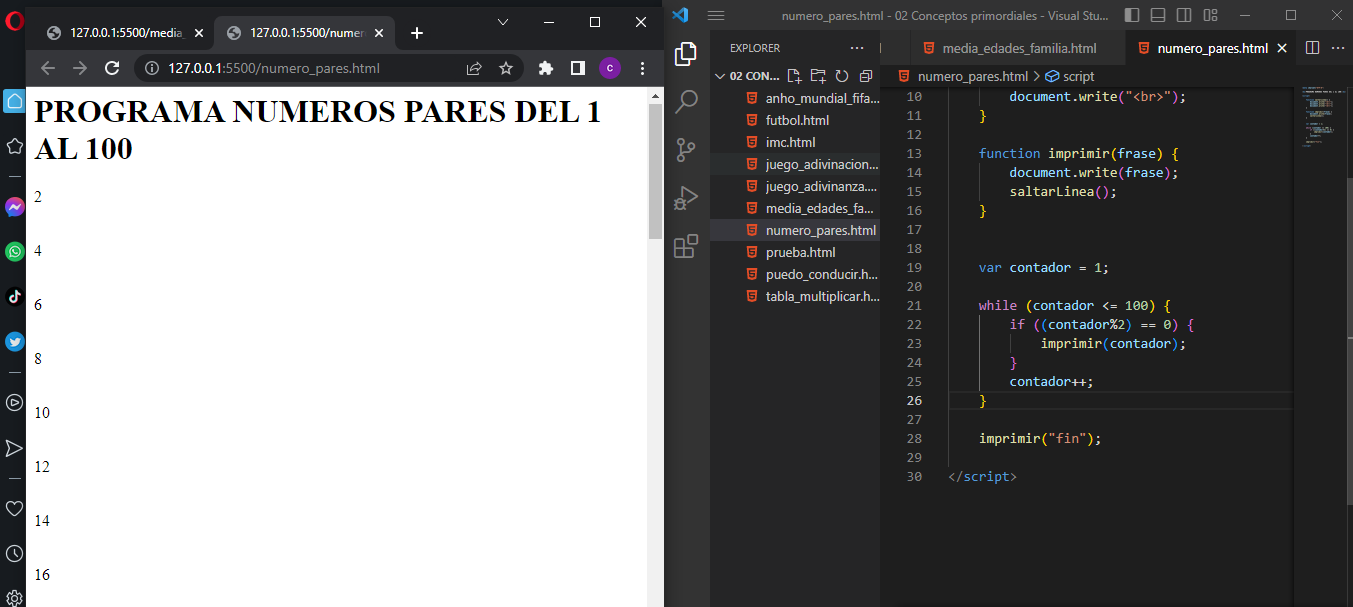Collapse the 02 CON... folder section
This screenshot has height=607, width=1353.
pyautogui.click(x=720, y=76)
